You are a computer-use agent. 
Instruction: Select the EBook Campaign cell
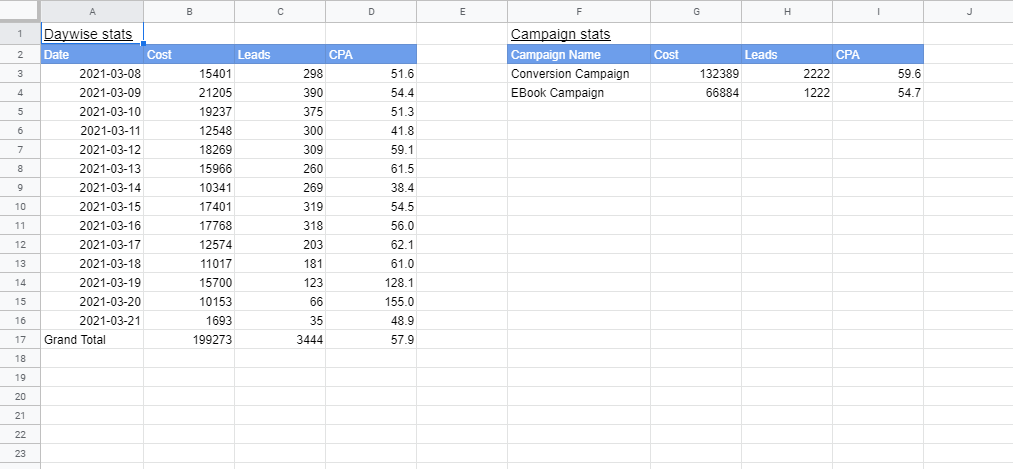point(579,92)
